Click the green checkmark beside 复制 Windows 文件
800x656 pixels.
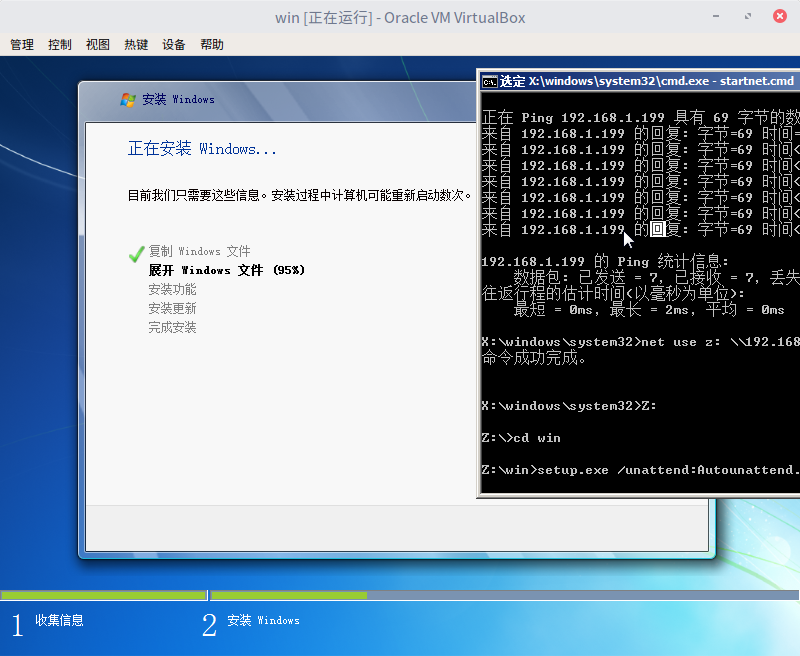(136, 254)
